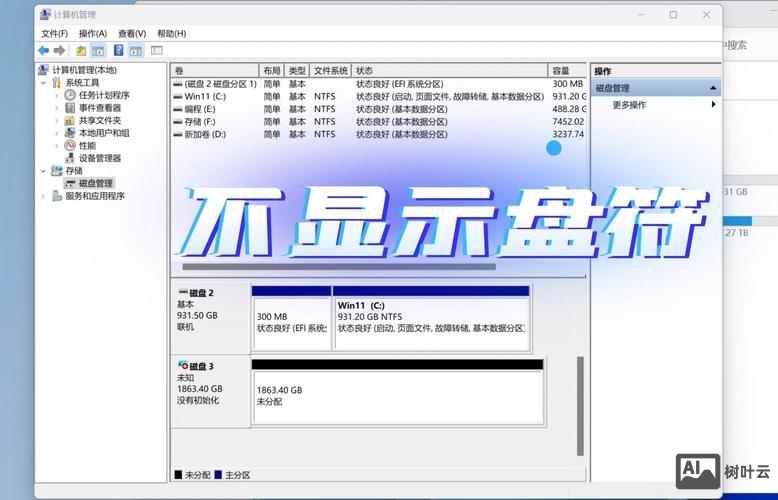The width and height of the screenshot is (778, 500).
Task: Click the black 未分配 legend swatch
Action: (178, 475)
